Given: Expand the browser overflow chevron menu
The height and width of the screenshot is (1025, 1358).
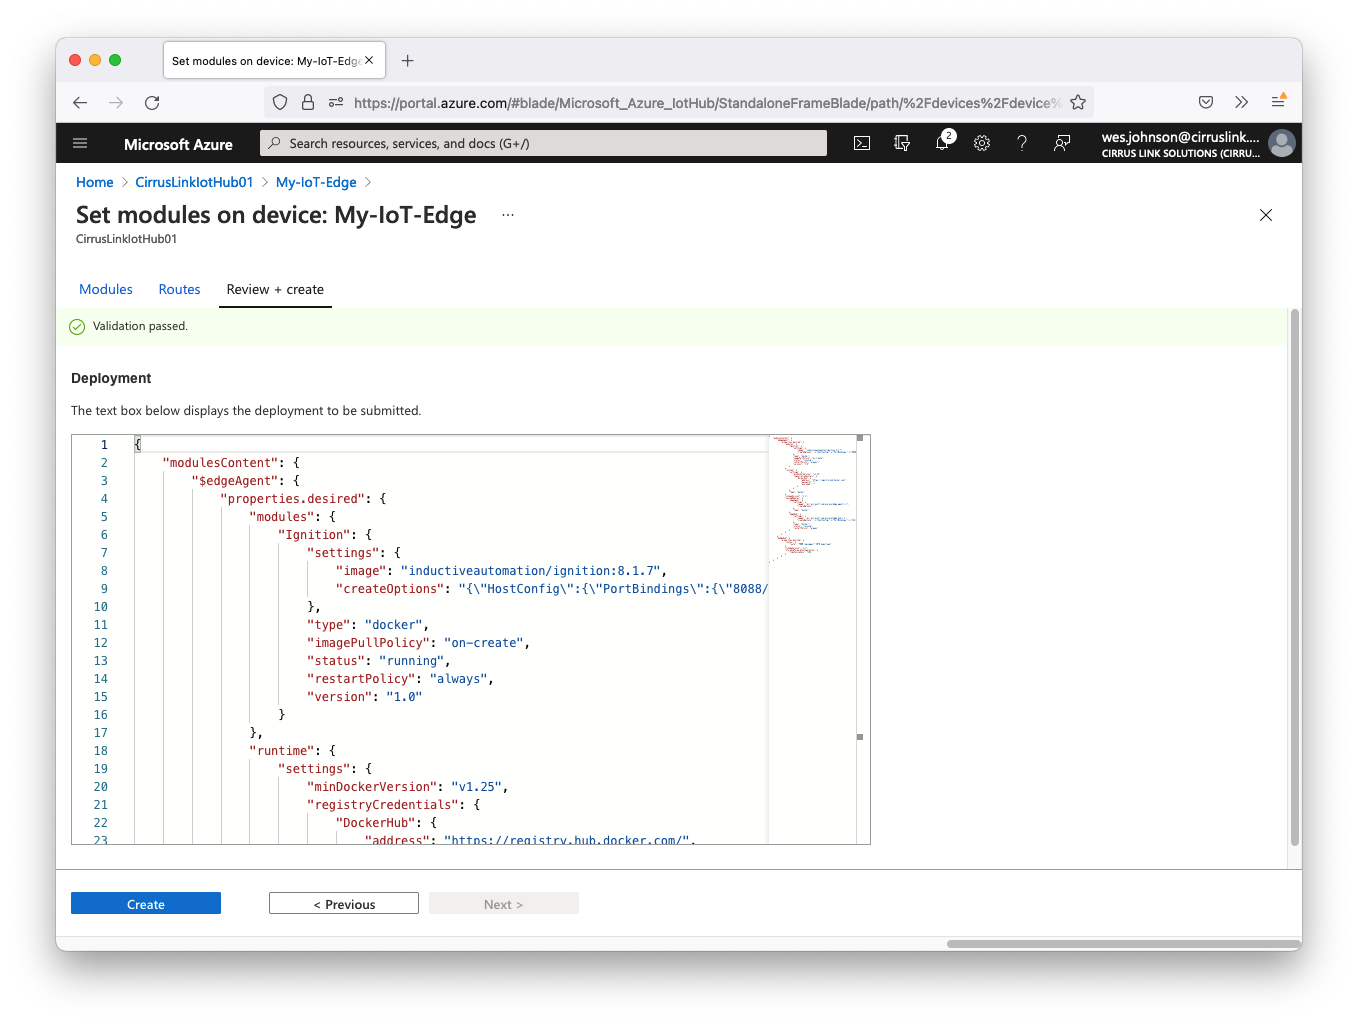Looking at the screenshot, I should (x=1241, y=102).
